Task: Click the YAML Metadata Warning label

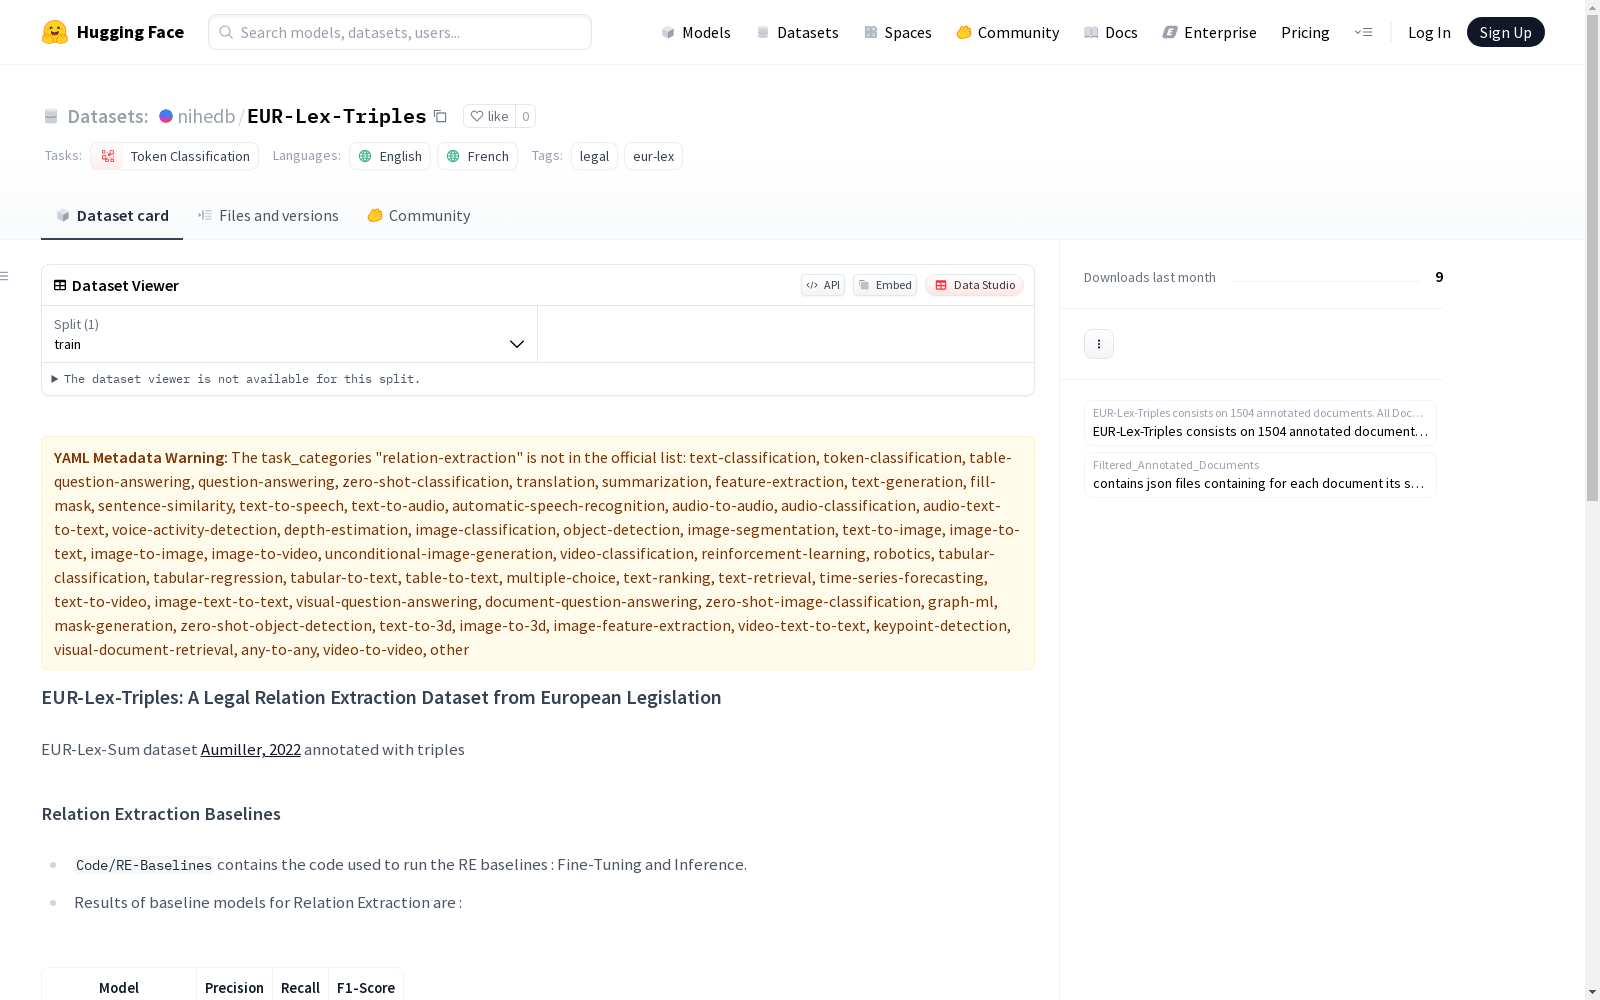Action: tap(141, 458)
